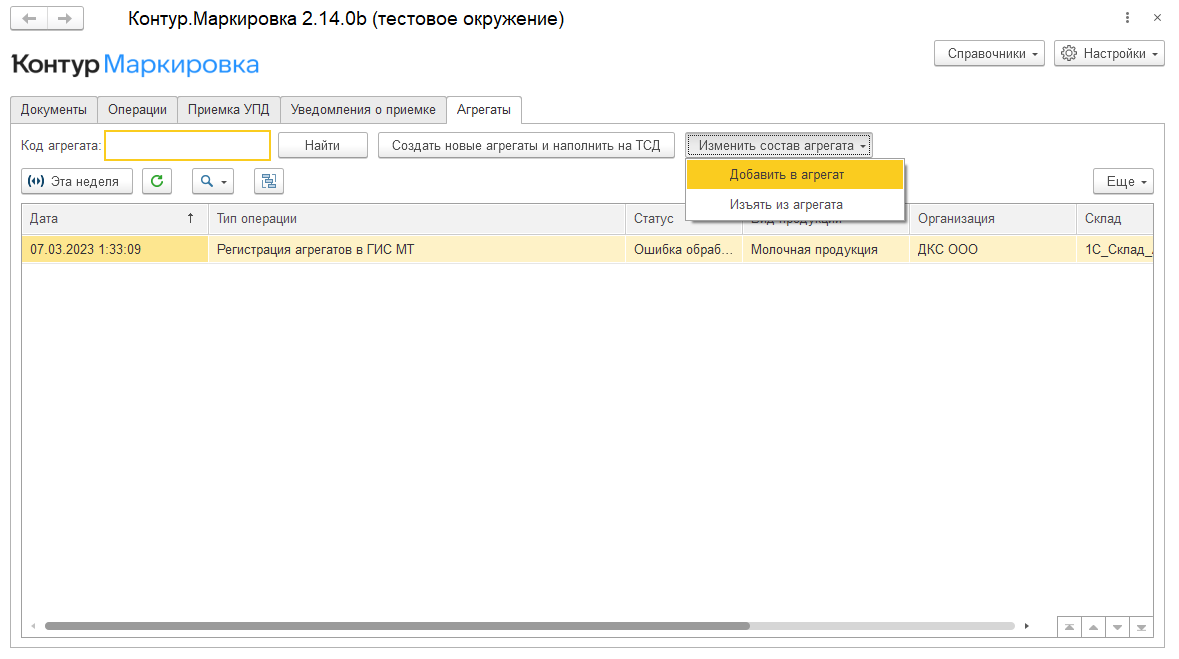Click the horizontal scroll right arrow
Image resolution: width=1179 pixels, height=659 pixels.
pos(1026,626)
